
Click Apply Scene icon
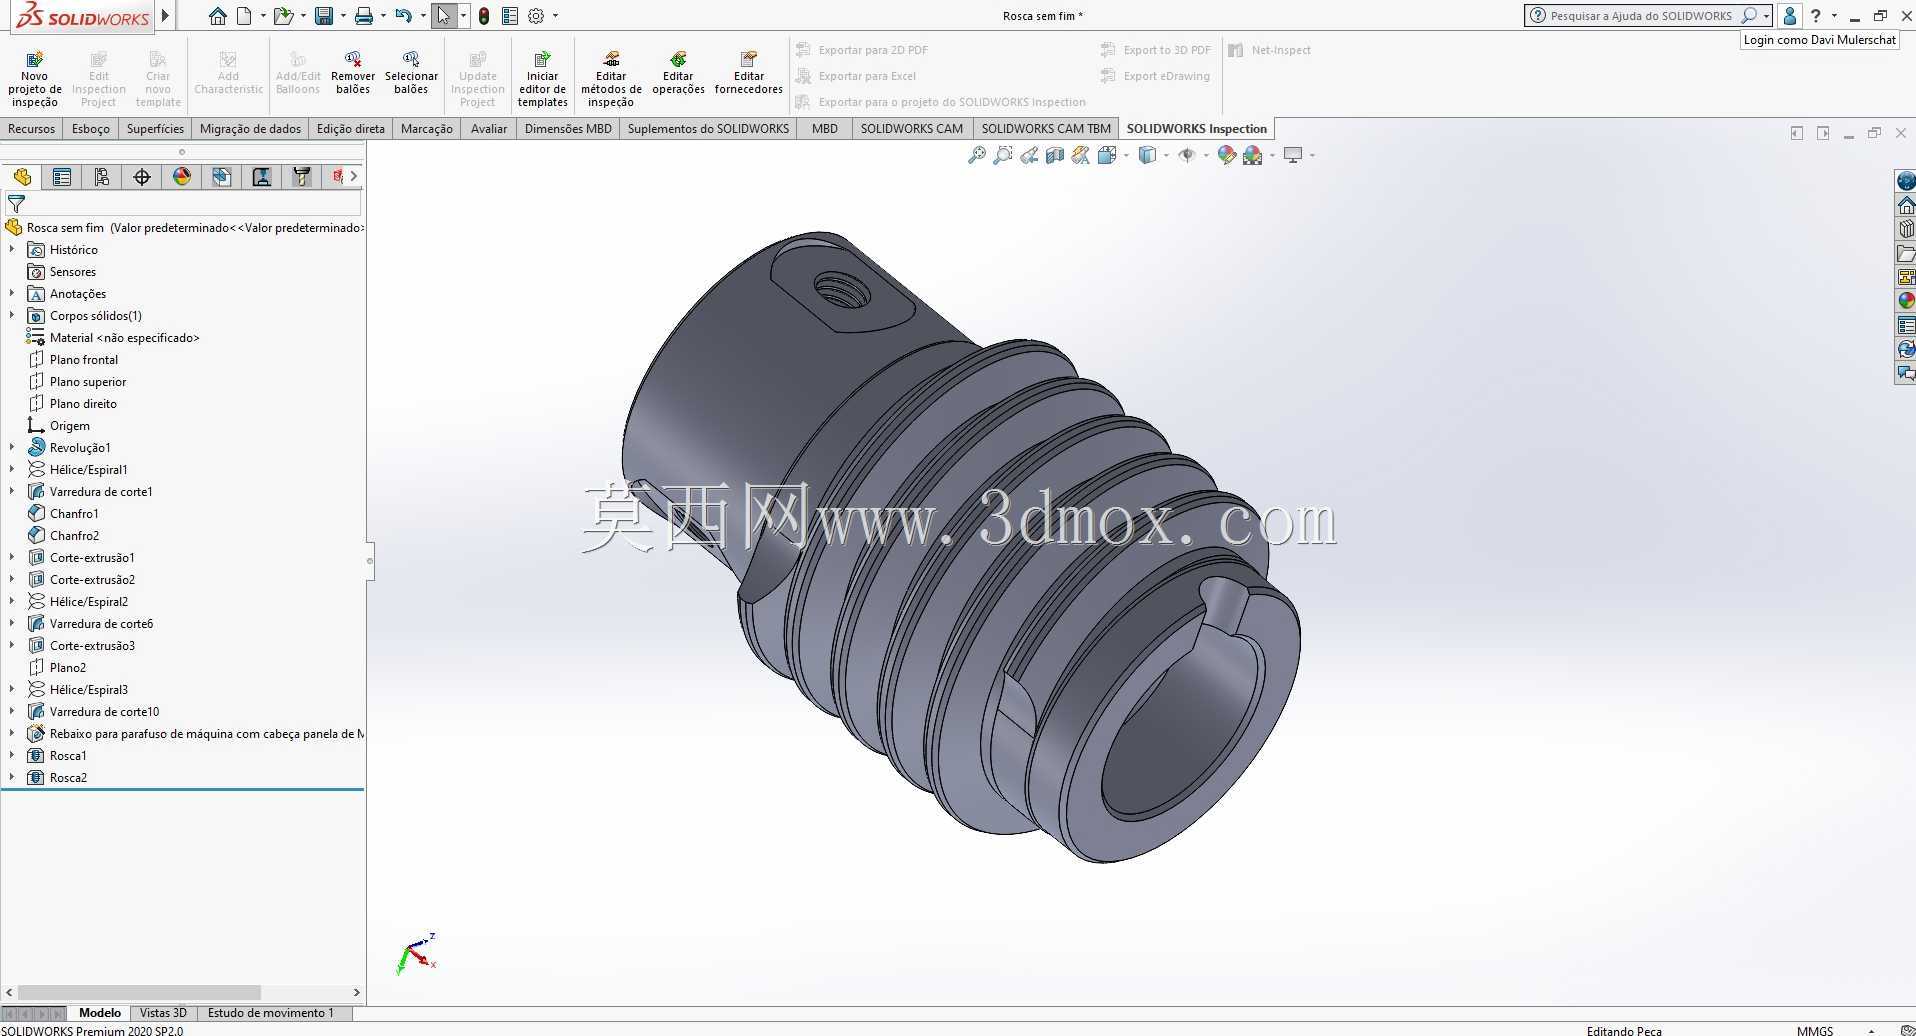point(1252,155)
